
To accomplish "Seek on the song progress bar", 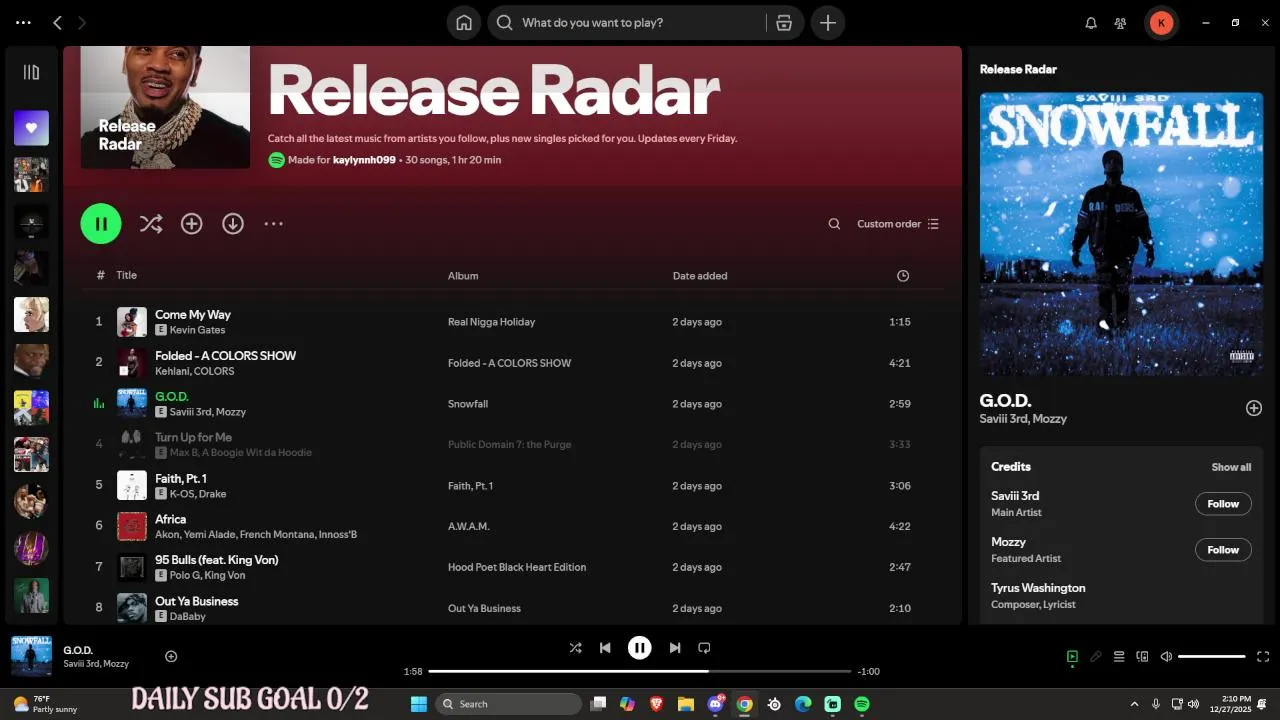I will 640,672.
